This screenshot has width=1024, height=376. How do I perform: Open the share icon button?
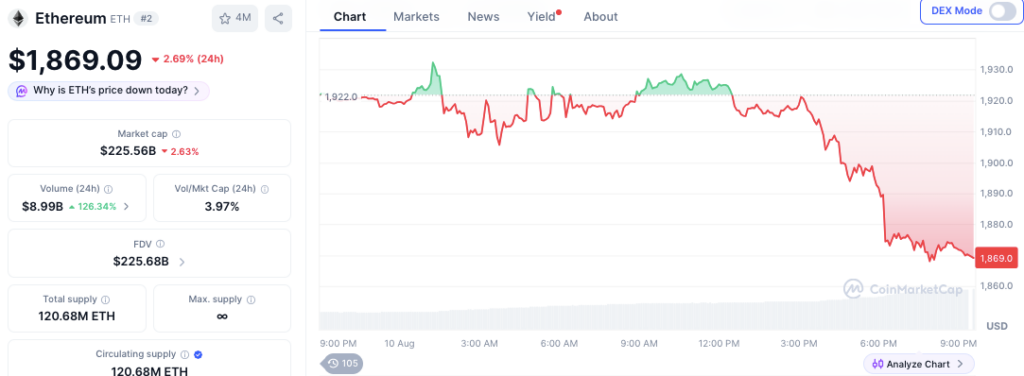point(278,18)
